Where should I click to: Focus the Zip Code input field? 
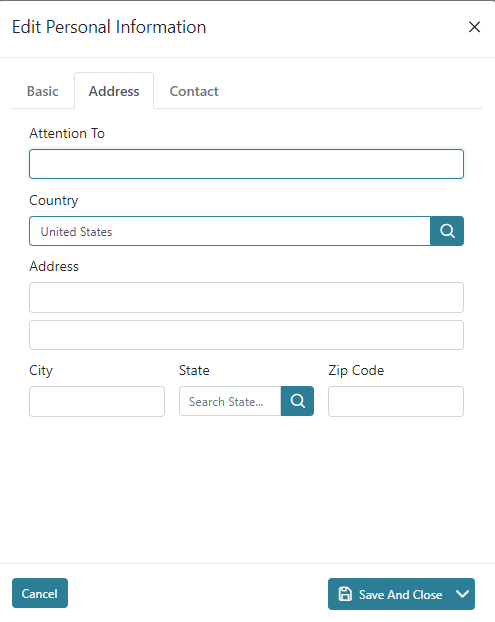click(x=396, y=401)
